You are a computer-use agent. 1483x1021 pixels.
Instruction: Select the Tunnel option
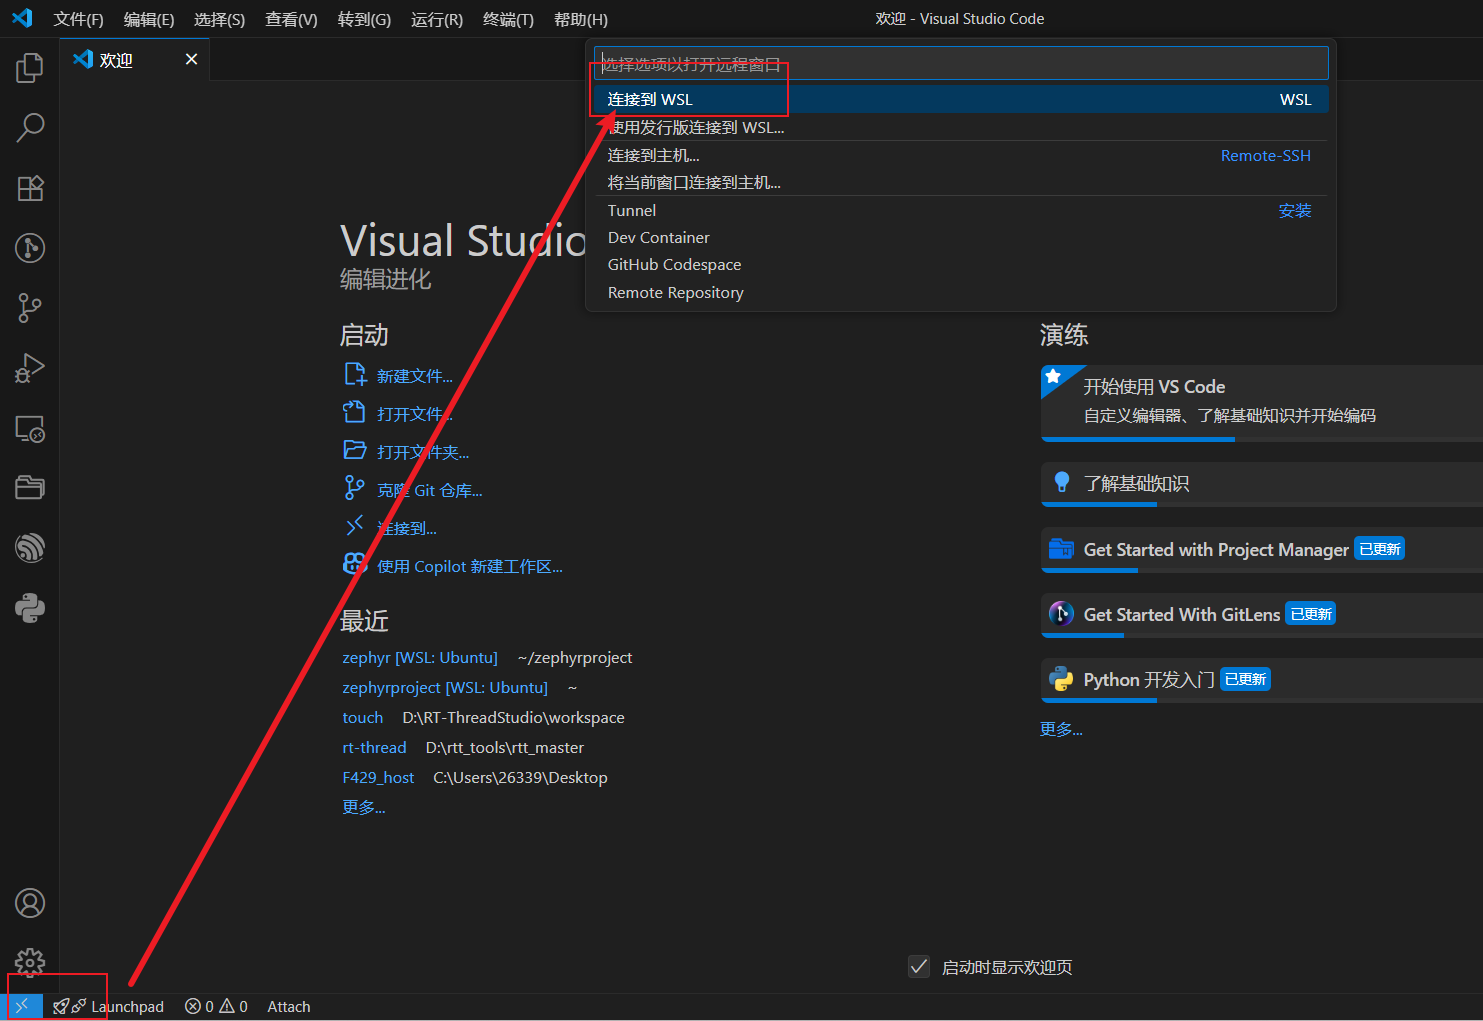[960, 210]
